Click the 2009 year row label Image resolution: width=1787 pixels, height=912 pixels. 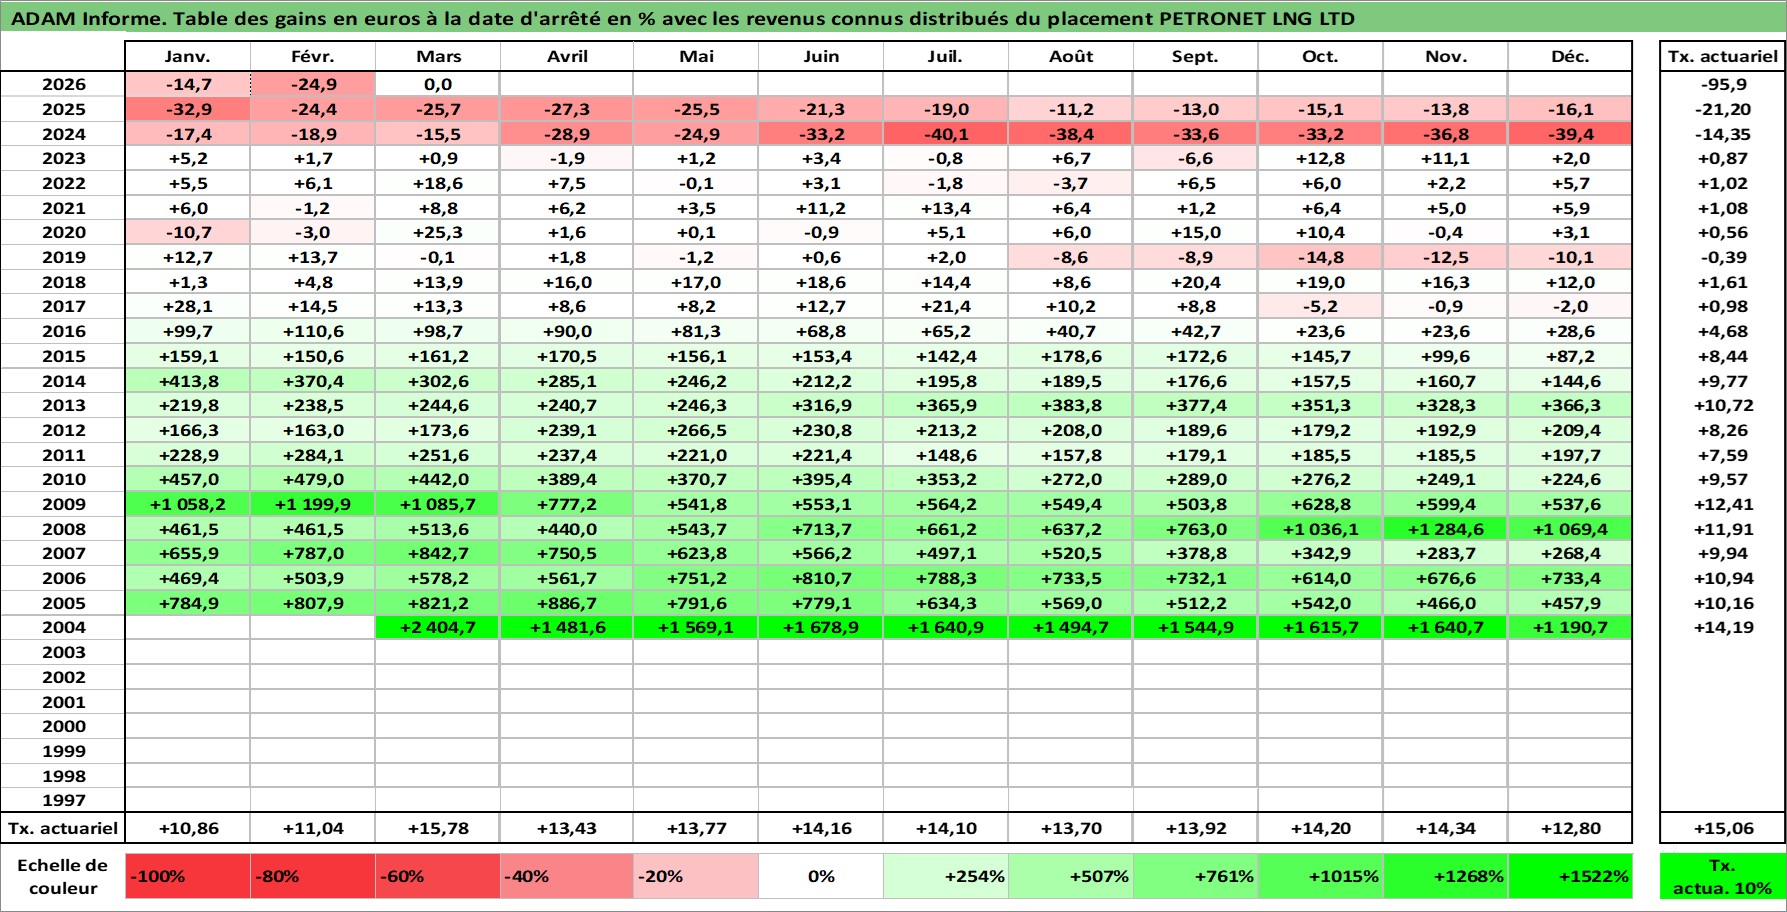coord(63,504)
